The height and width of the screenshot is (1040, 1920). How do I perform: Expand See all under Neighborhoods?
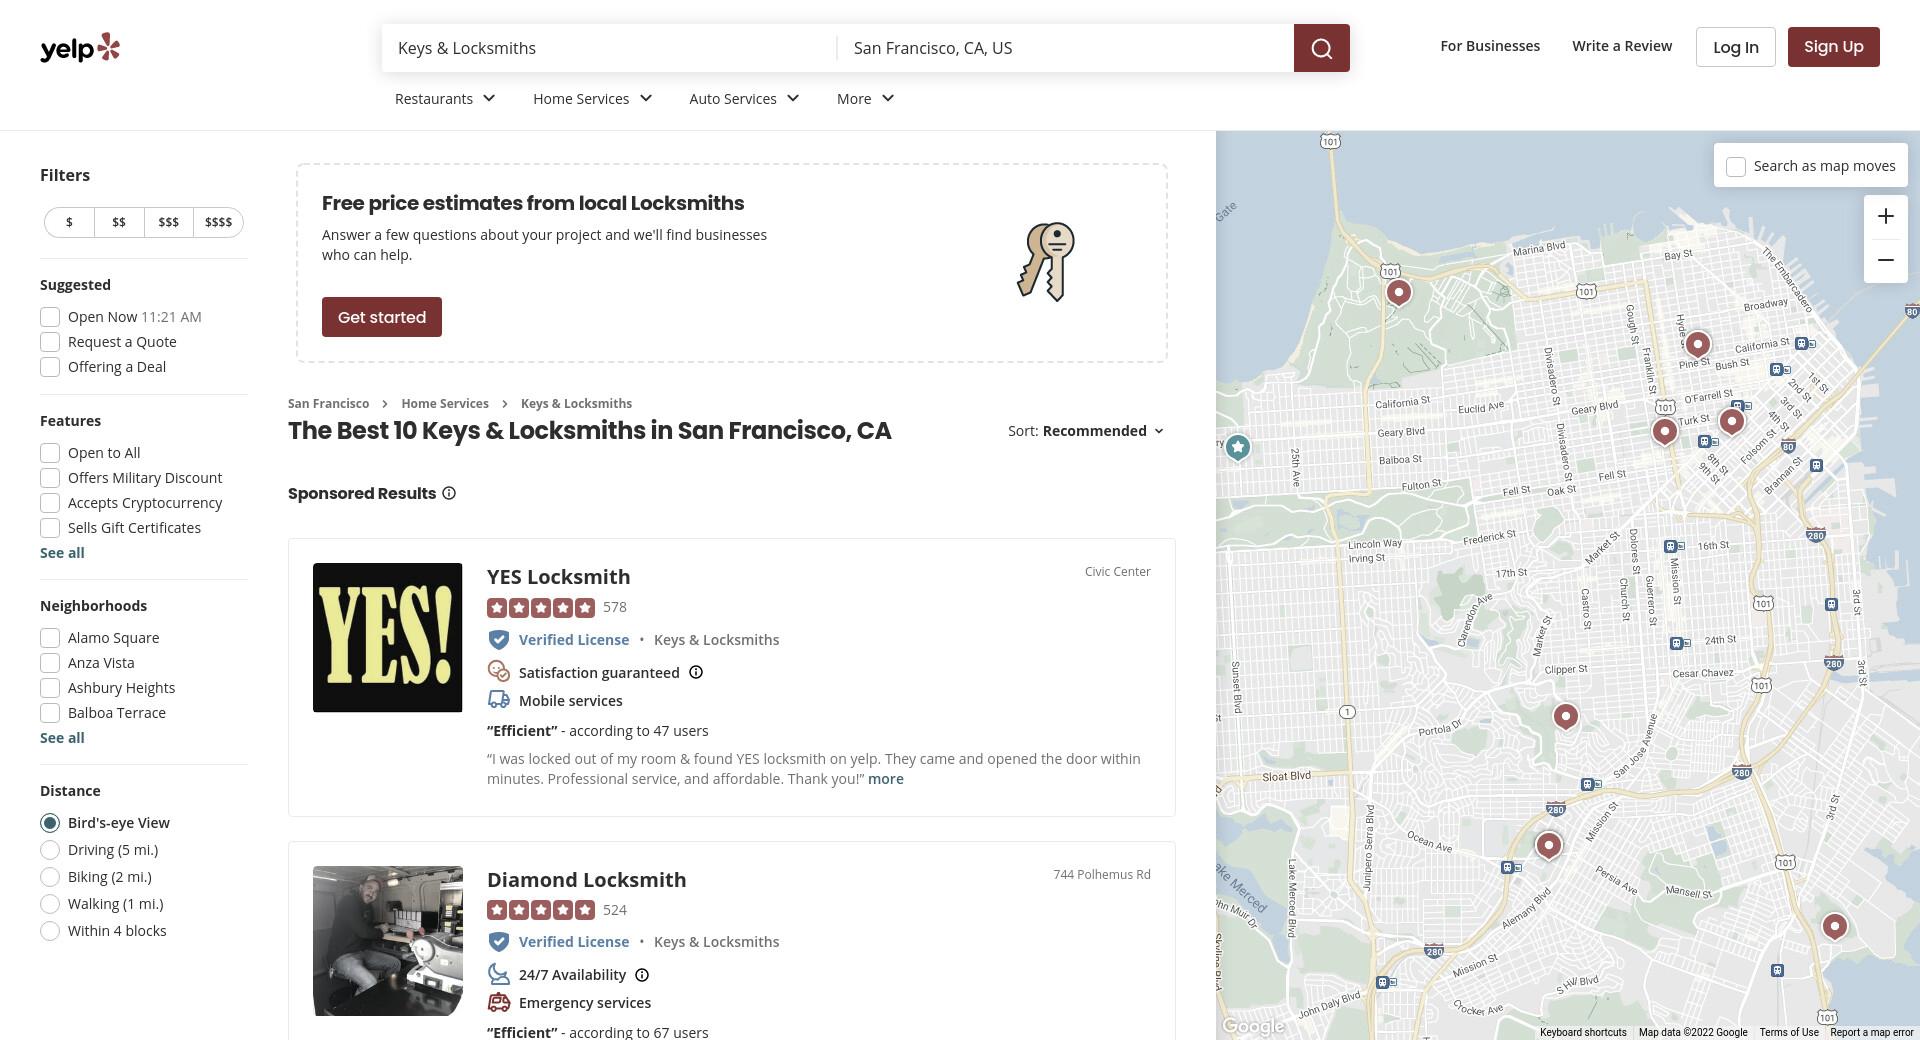point(62,738)
